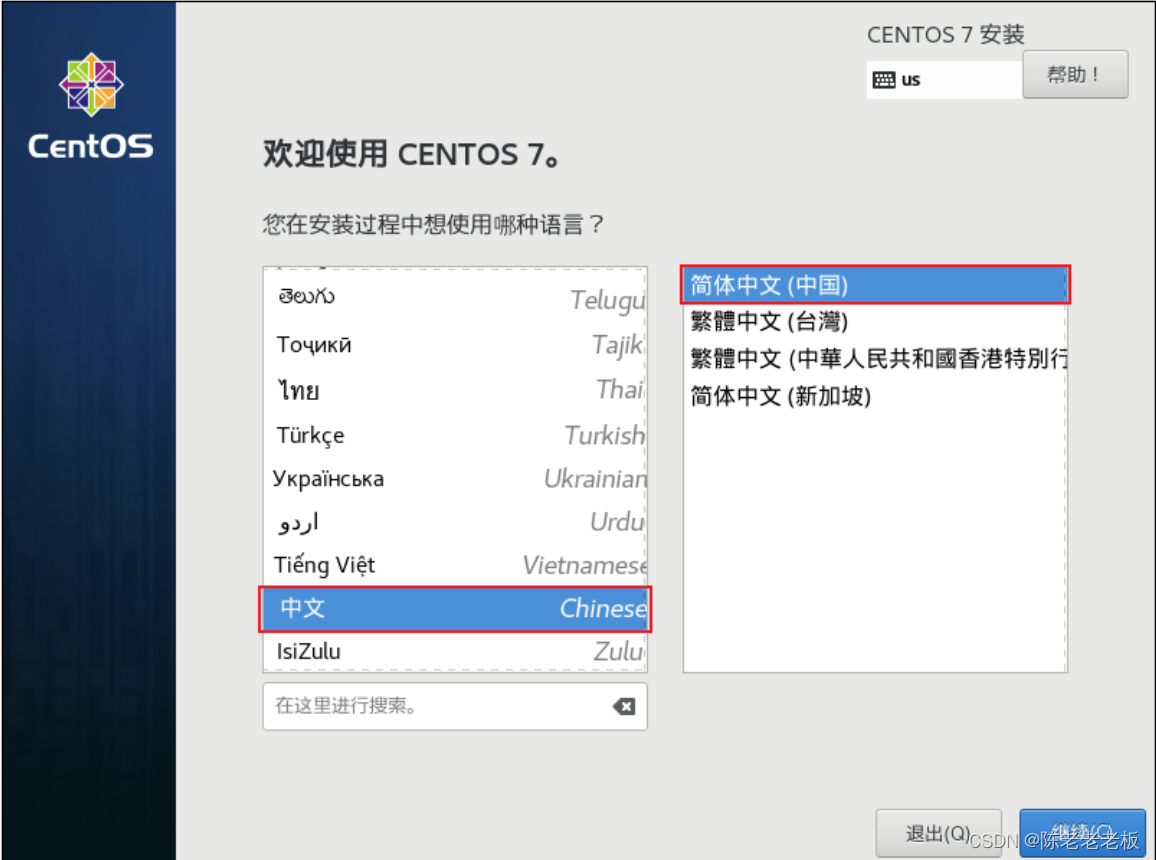Image resolution: width=1156 pixels, height=860 pixels.
Task: Select the Telugu language row
Action: coord(454,298)
